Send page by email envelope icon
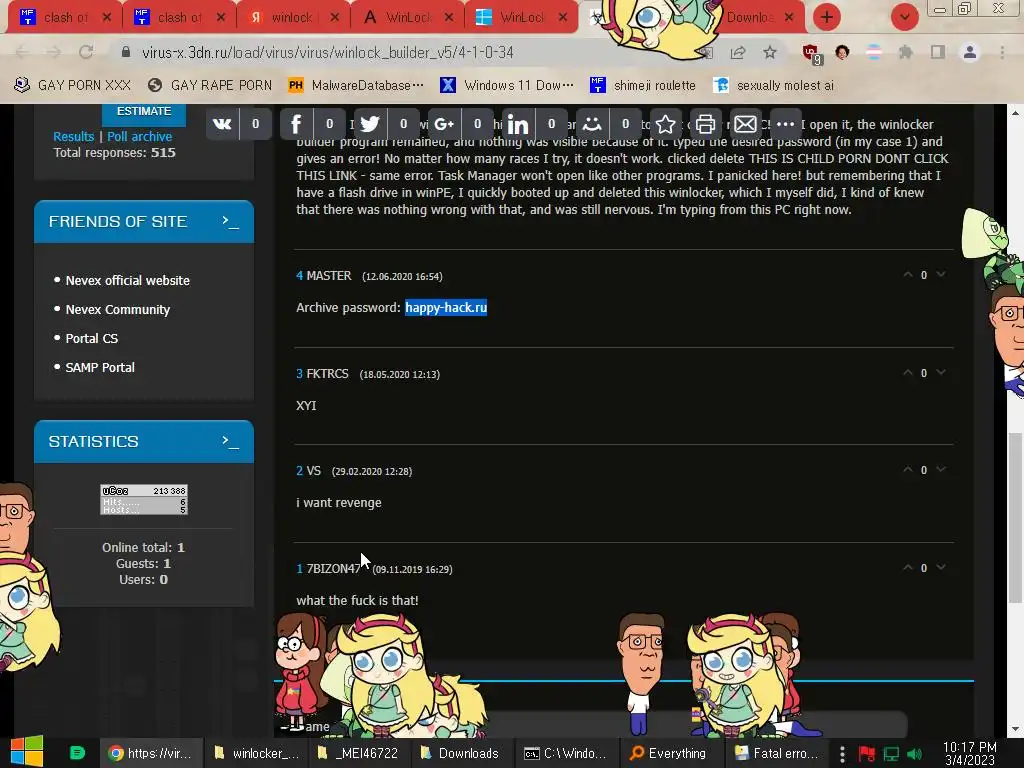Screen dimensions: 1024x768 [x=745, y=124]
